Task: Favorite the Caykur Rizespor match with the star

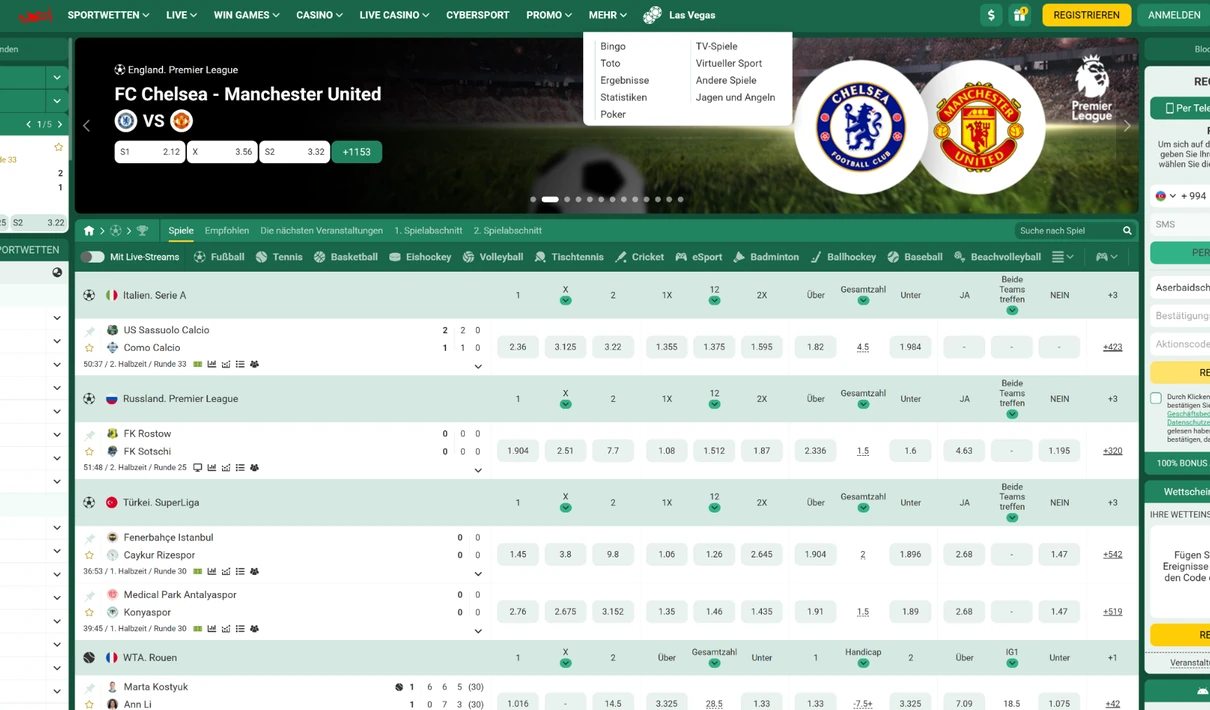Action: (89, 555)
